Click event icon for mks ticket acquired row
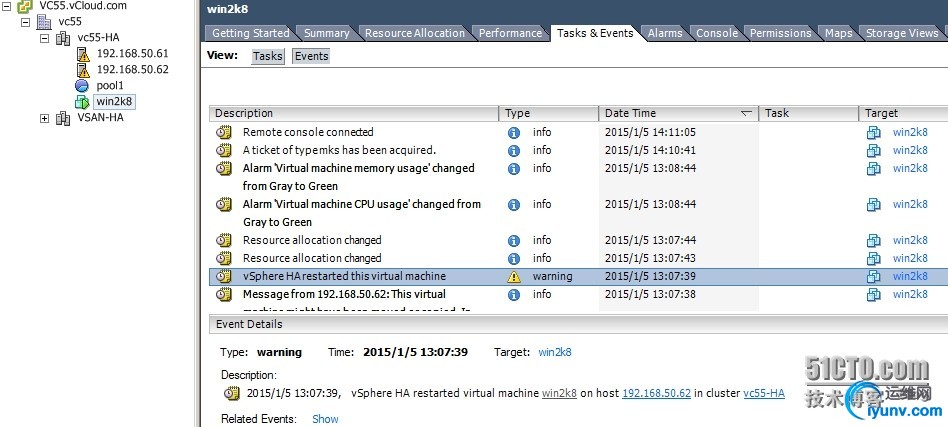 224,151
